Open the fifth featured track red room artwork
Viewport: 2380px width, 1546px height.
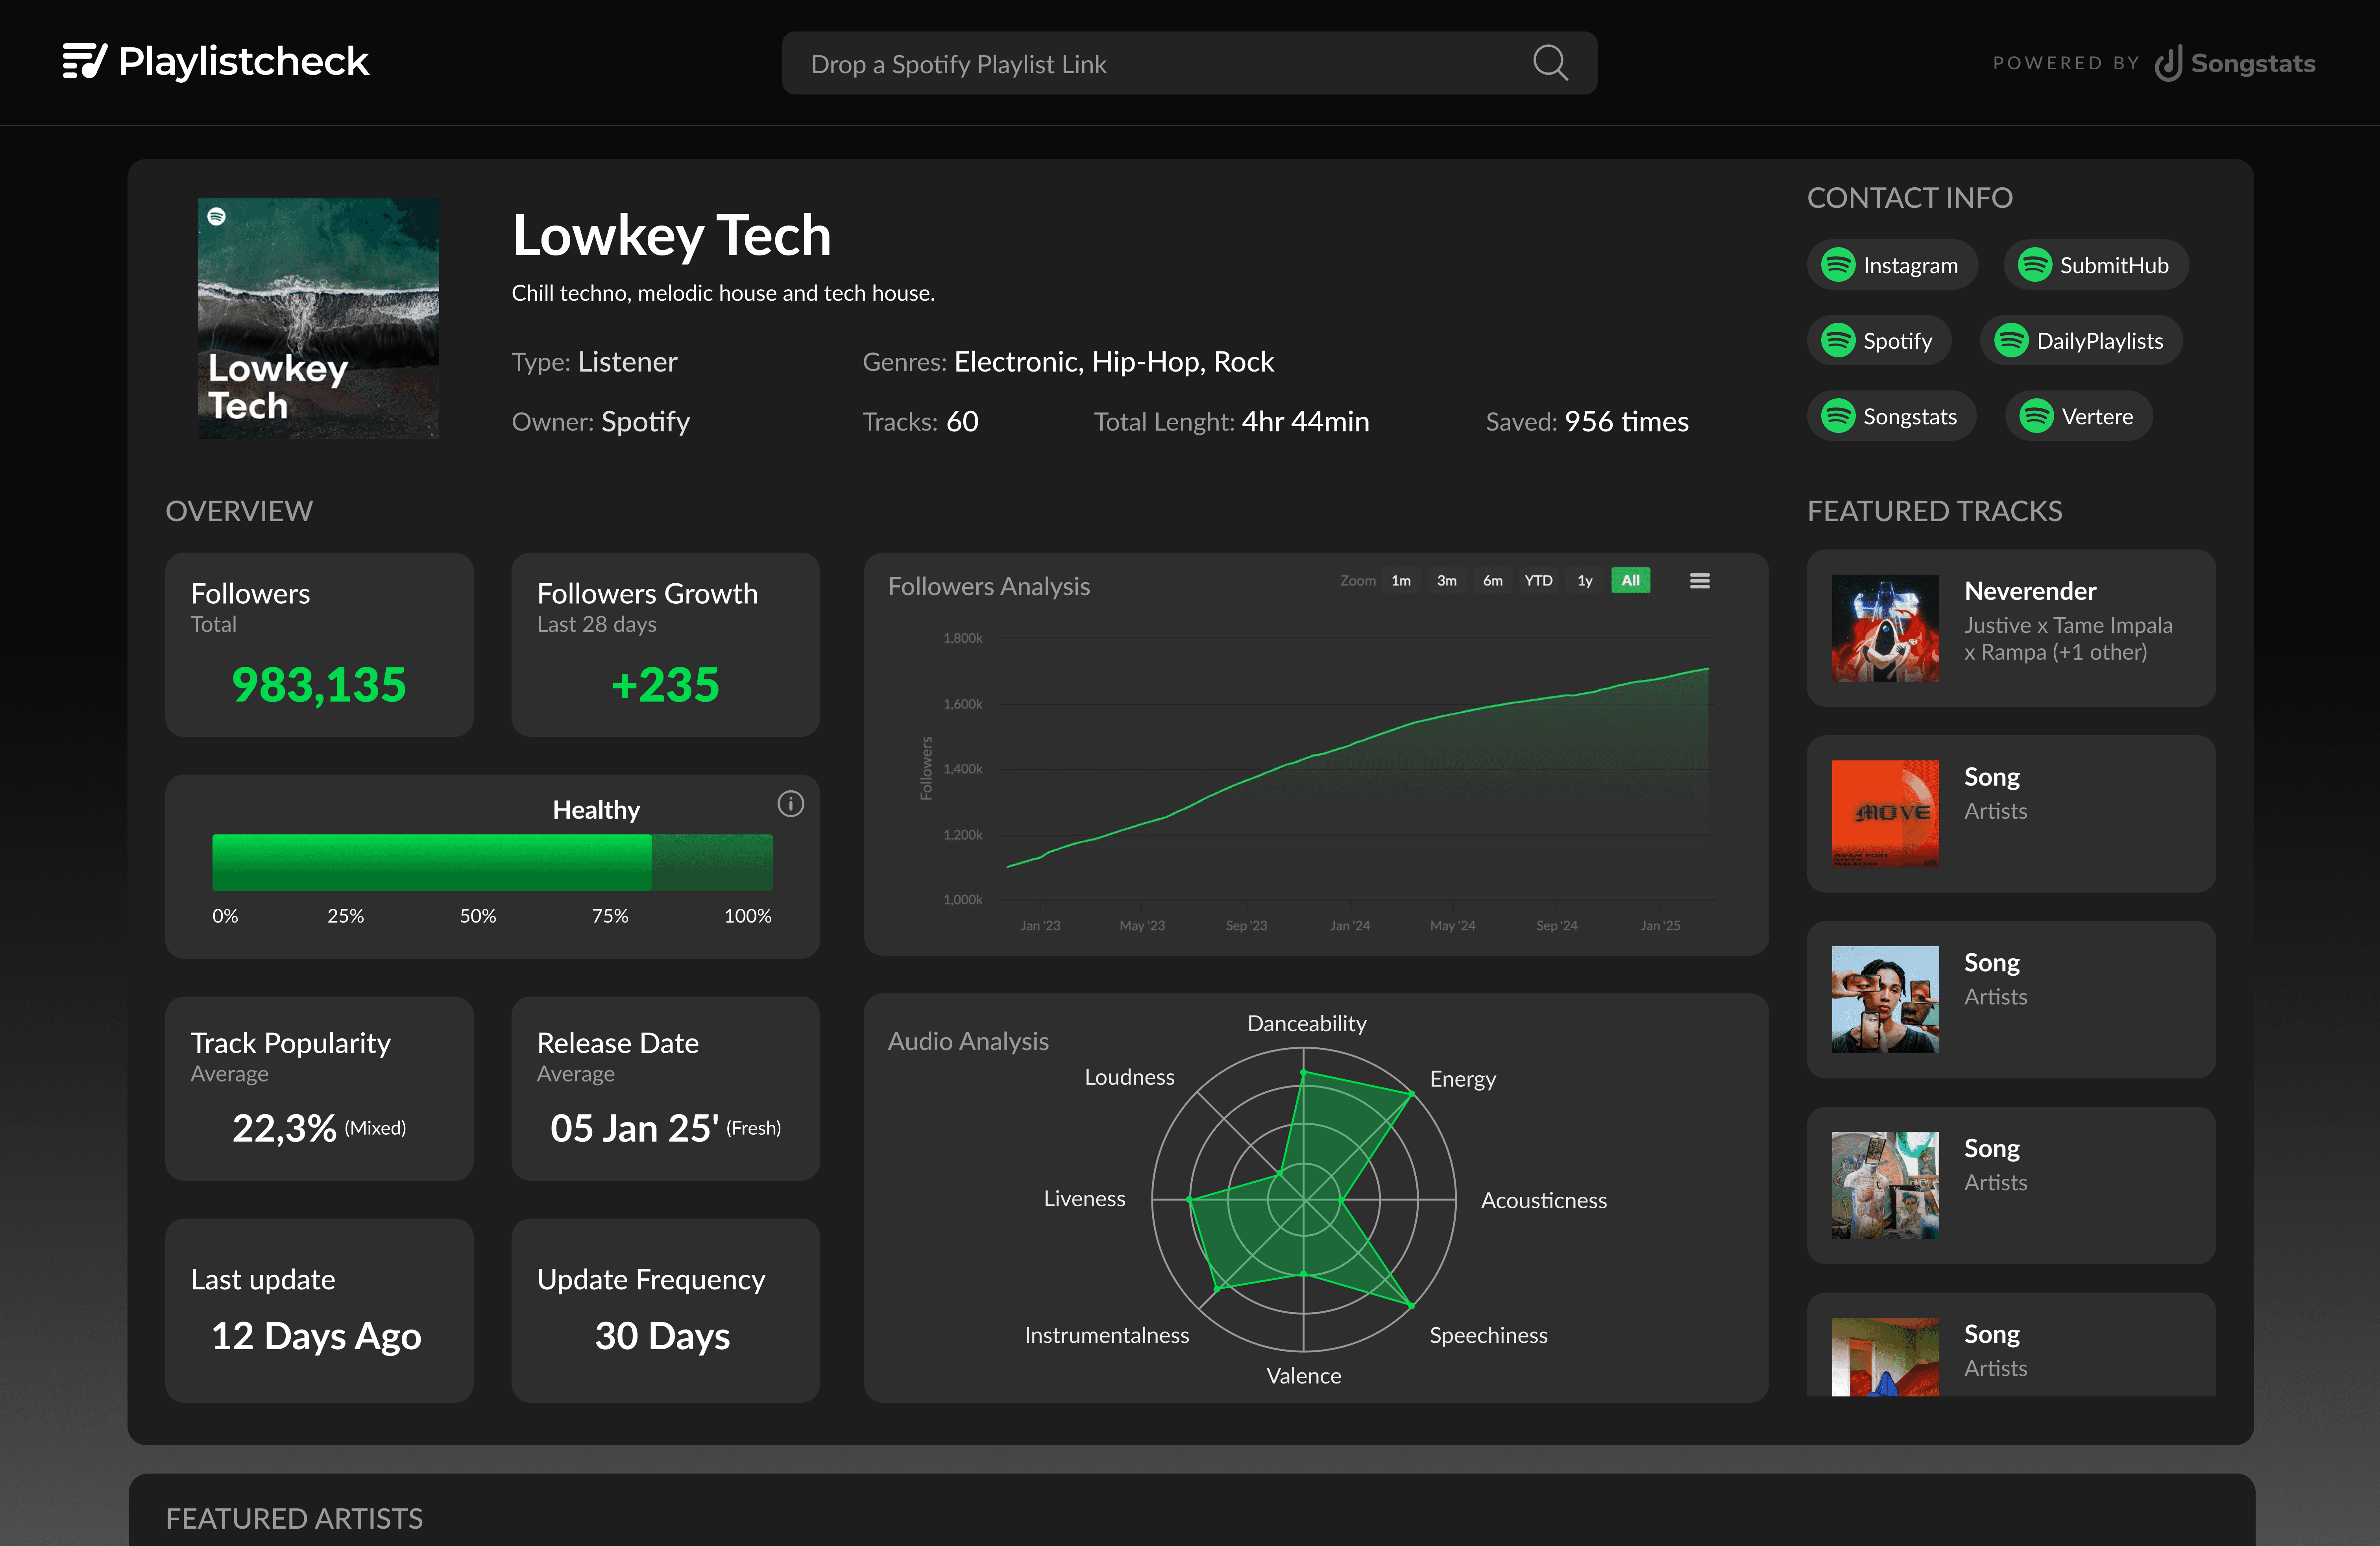1885,1357
